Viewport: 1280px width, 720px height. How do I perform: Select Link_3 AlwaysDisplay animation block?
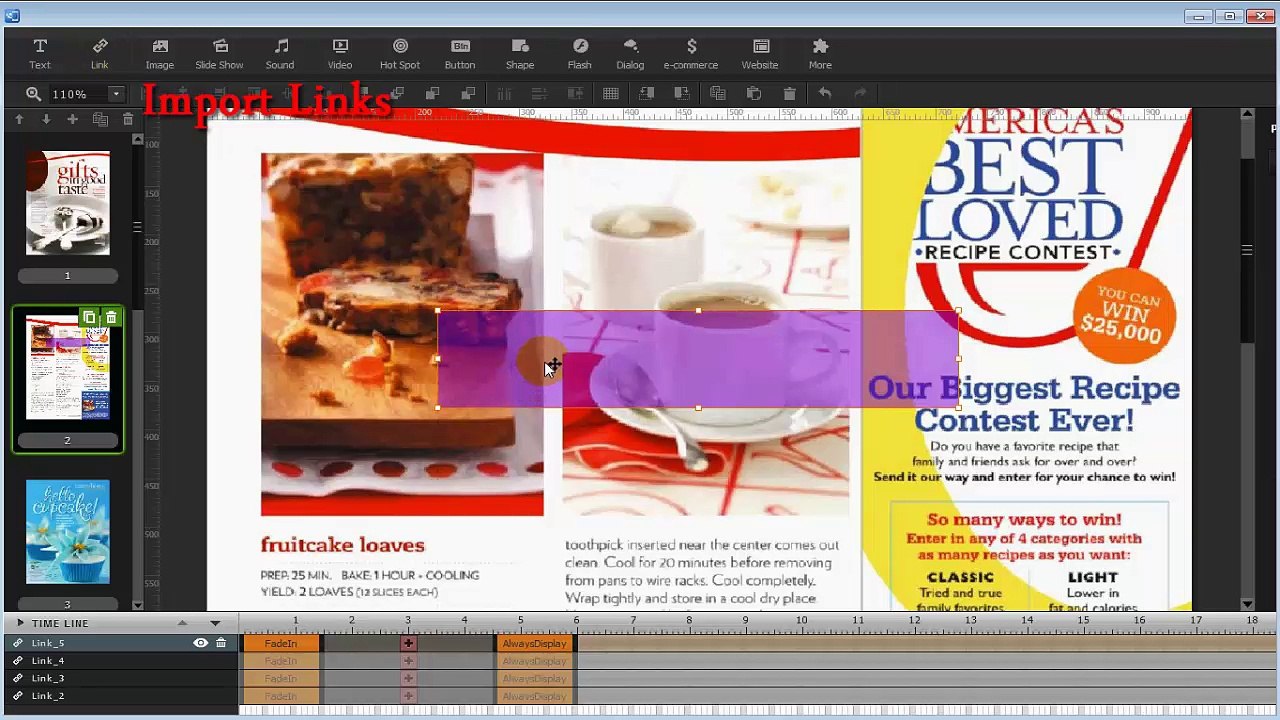pyautogui.click(x=534, y=679)
